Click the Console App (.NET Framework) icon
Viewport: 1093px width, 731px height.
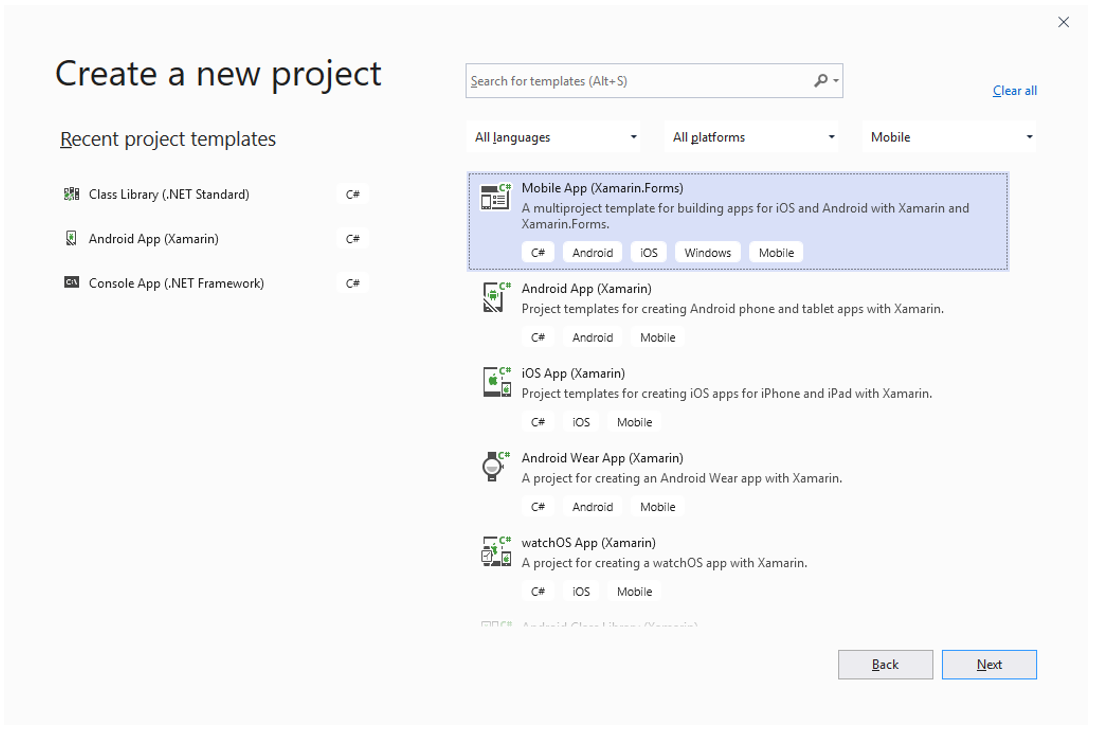click(x=71, y=282)
